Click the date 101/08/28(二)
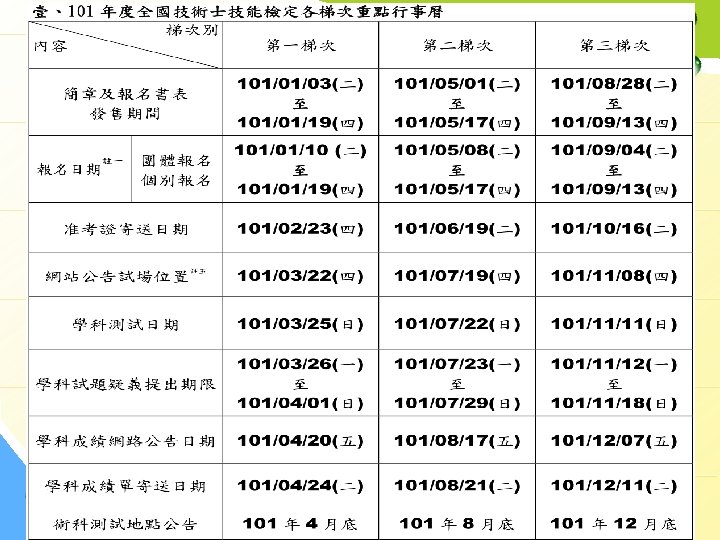 614,84
